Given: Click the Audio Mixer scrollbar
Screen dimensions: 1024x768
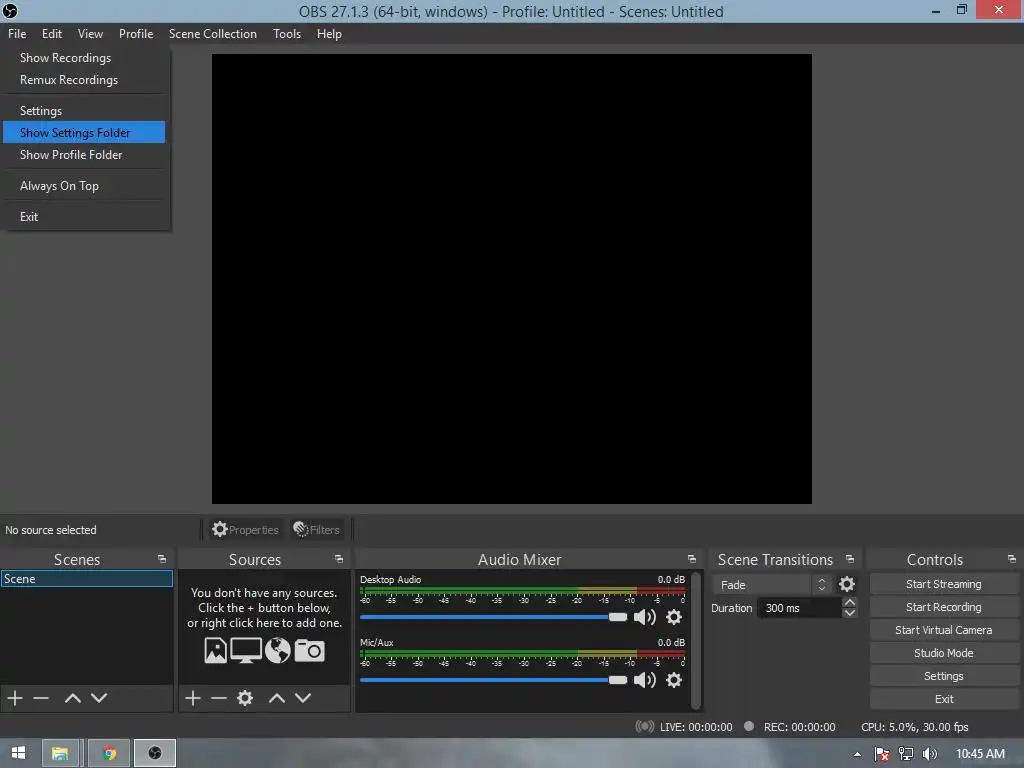Looking at the screenshot, I should click(x=696, y=640).
